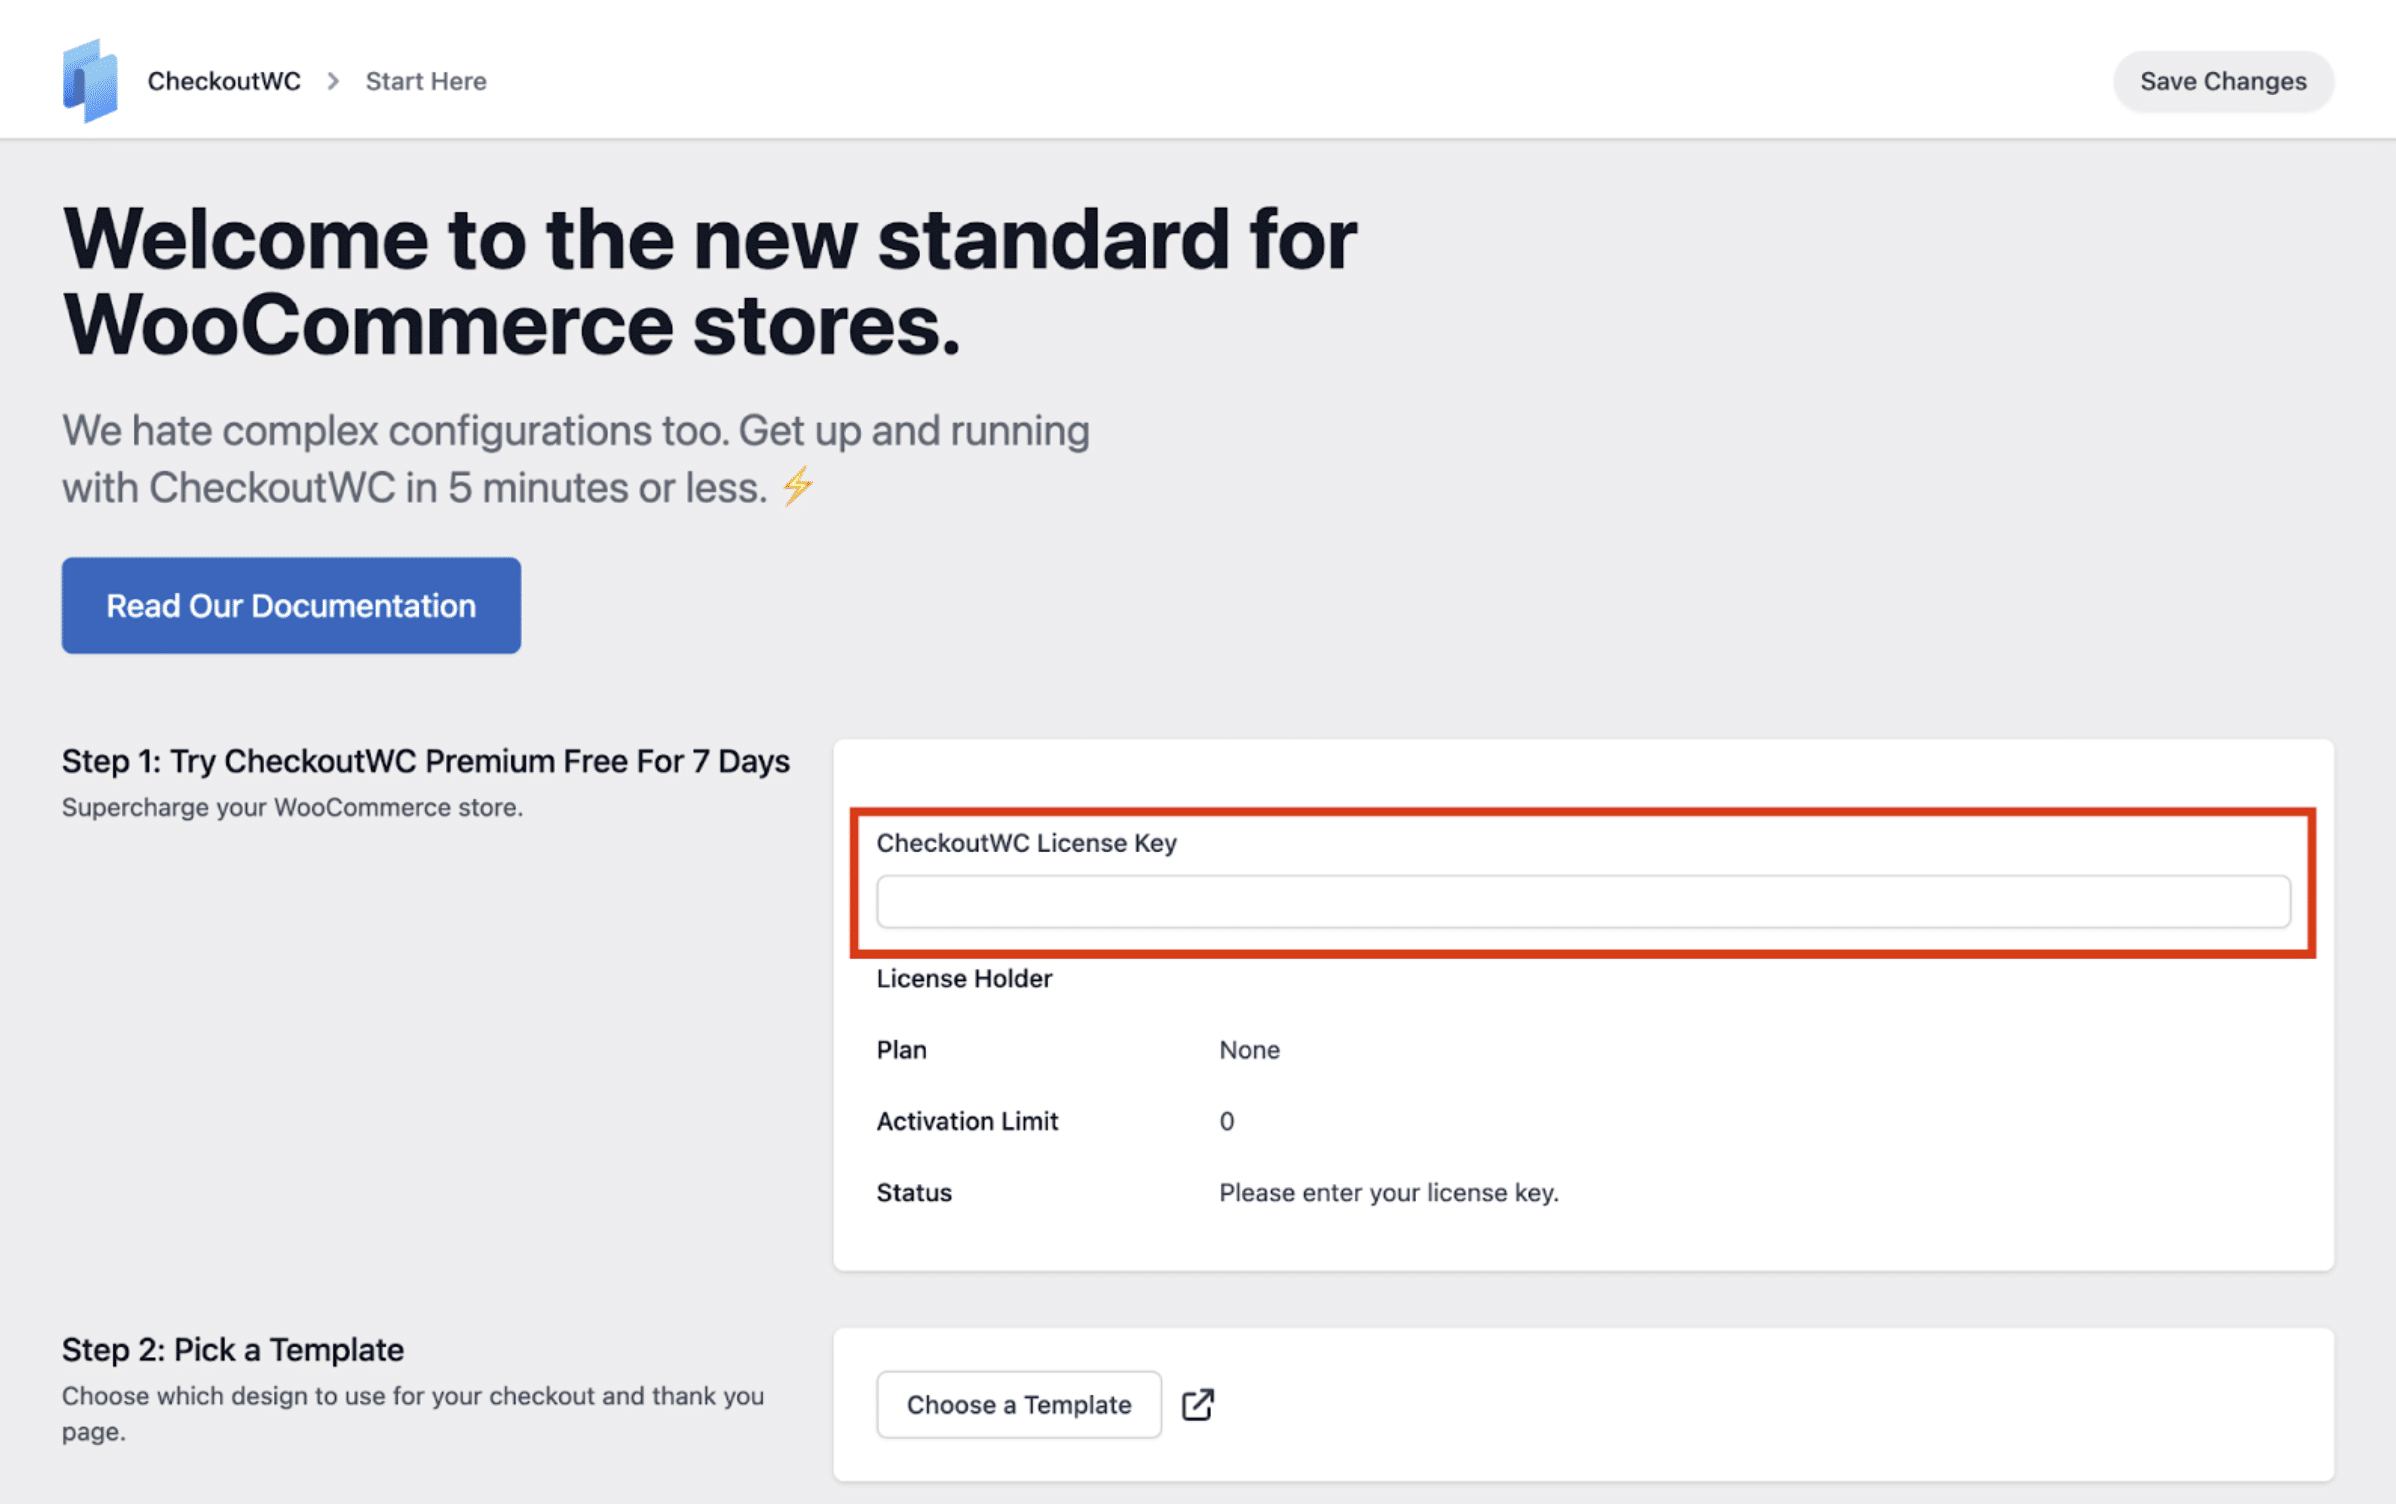Click the lightning bolt emoji
2396x1504 pixels.
pos(797,487)
